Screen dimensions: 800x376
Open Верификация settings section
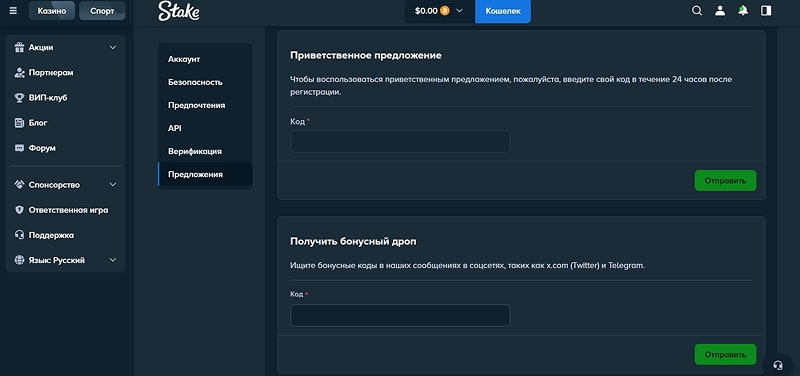click(205, 151)
